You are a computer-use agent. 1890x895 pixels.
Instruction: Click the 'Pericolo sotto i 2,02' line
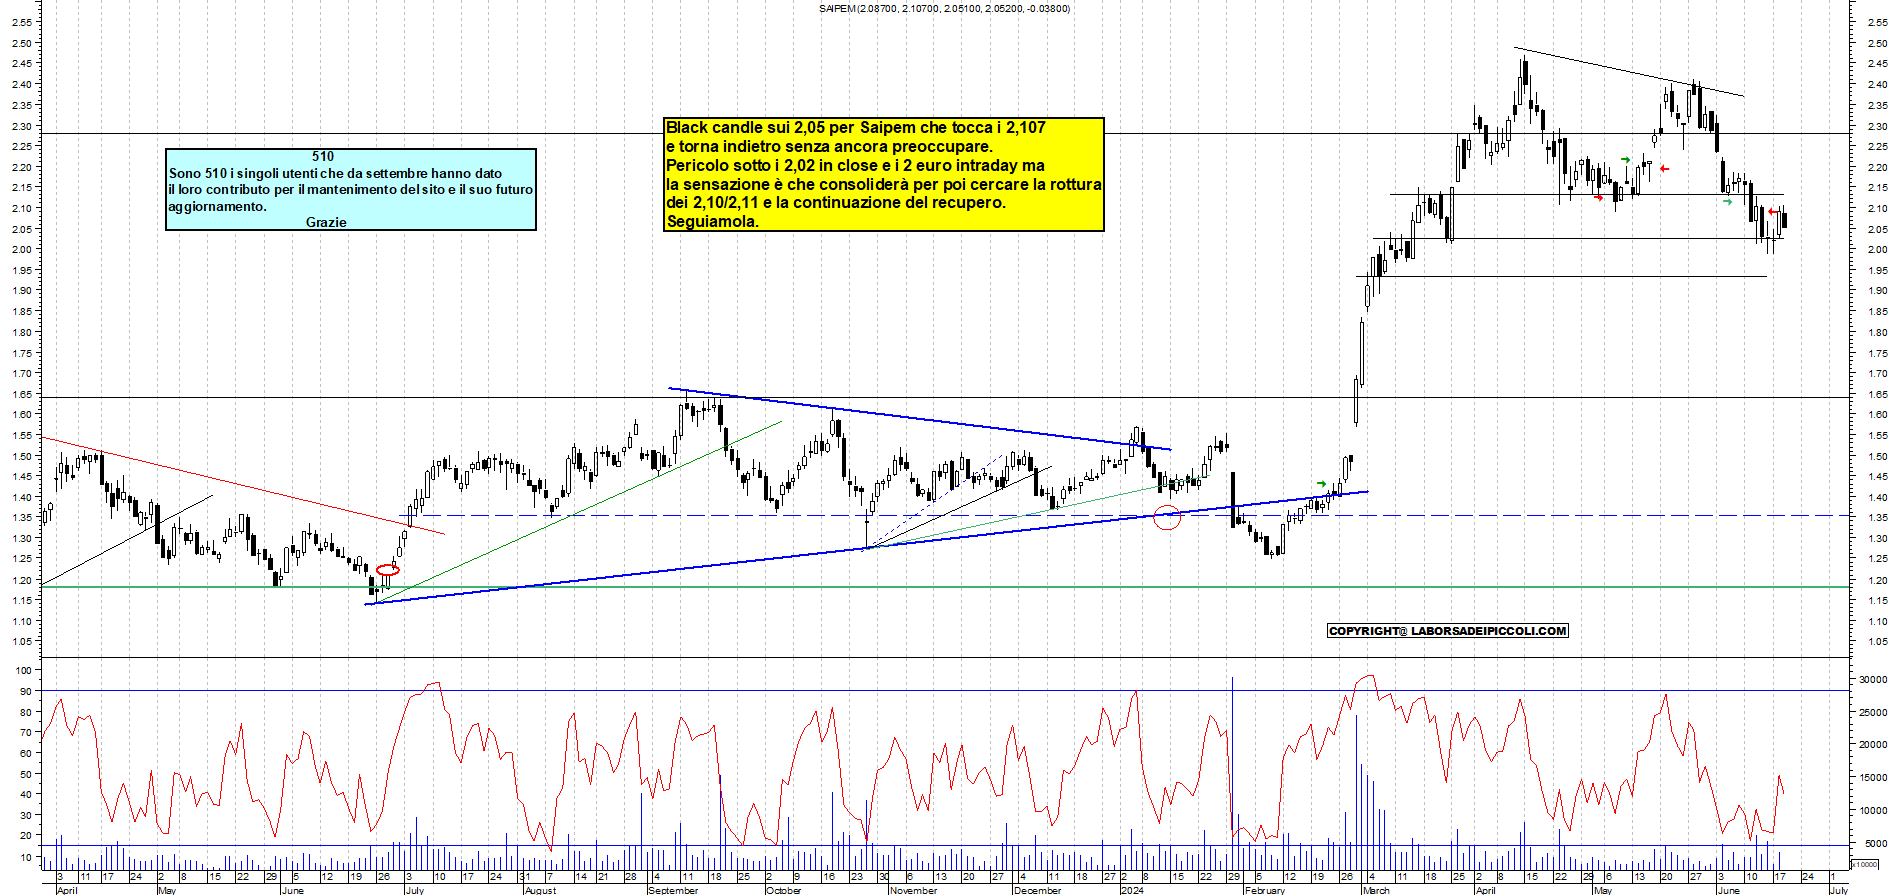click(855, 165)
